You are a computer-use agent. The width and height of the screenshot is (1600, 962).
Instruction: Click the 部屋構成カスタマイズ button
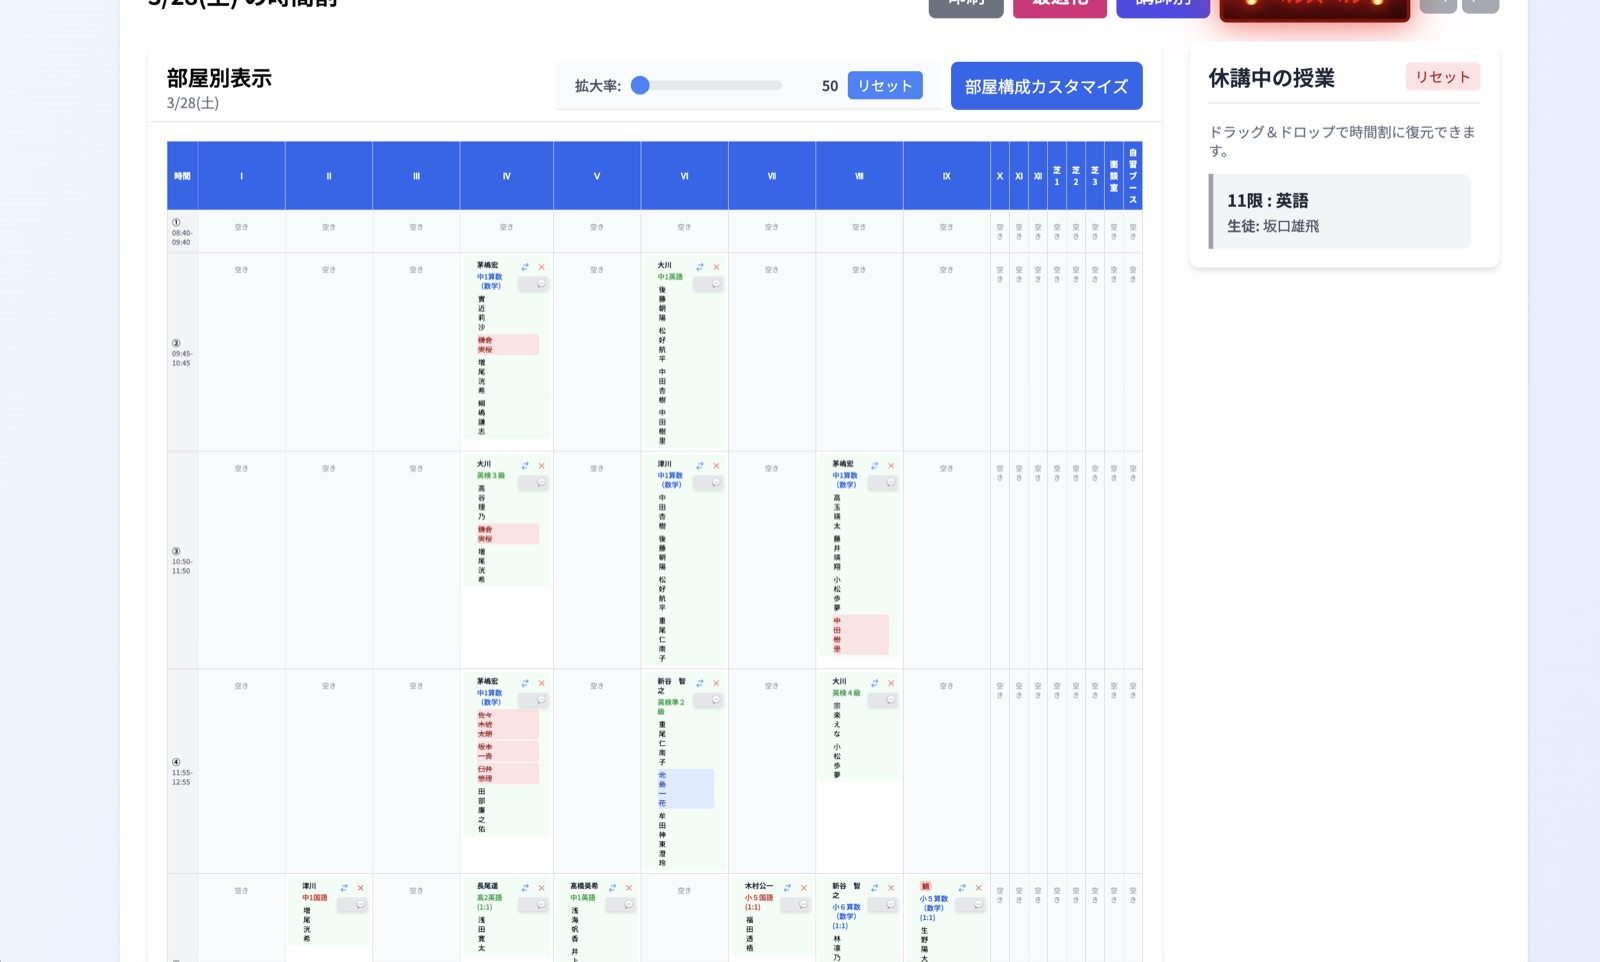(x=1046, y=85)
